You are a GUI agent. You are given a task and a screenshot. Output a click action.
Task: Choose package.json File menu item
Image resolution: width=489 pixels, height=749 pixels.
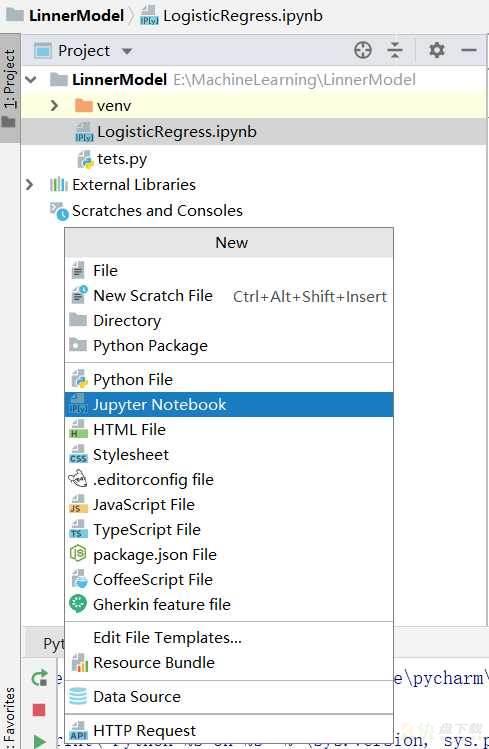(229, 555)
